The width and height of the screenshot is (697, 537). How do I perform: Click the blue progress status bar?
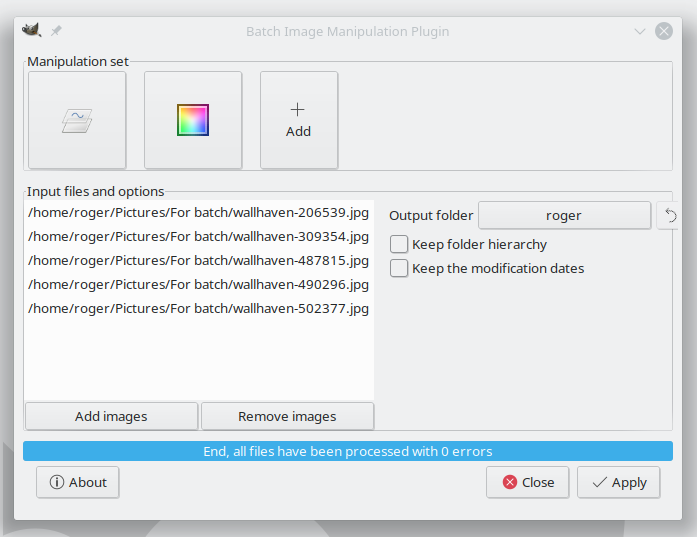pos(348,451)
